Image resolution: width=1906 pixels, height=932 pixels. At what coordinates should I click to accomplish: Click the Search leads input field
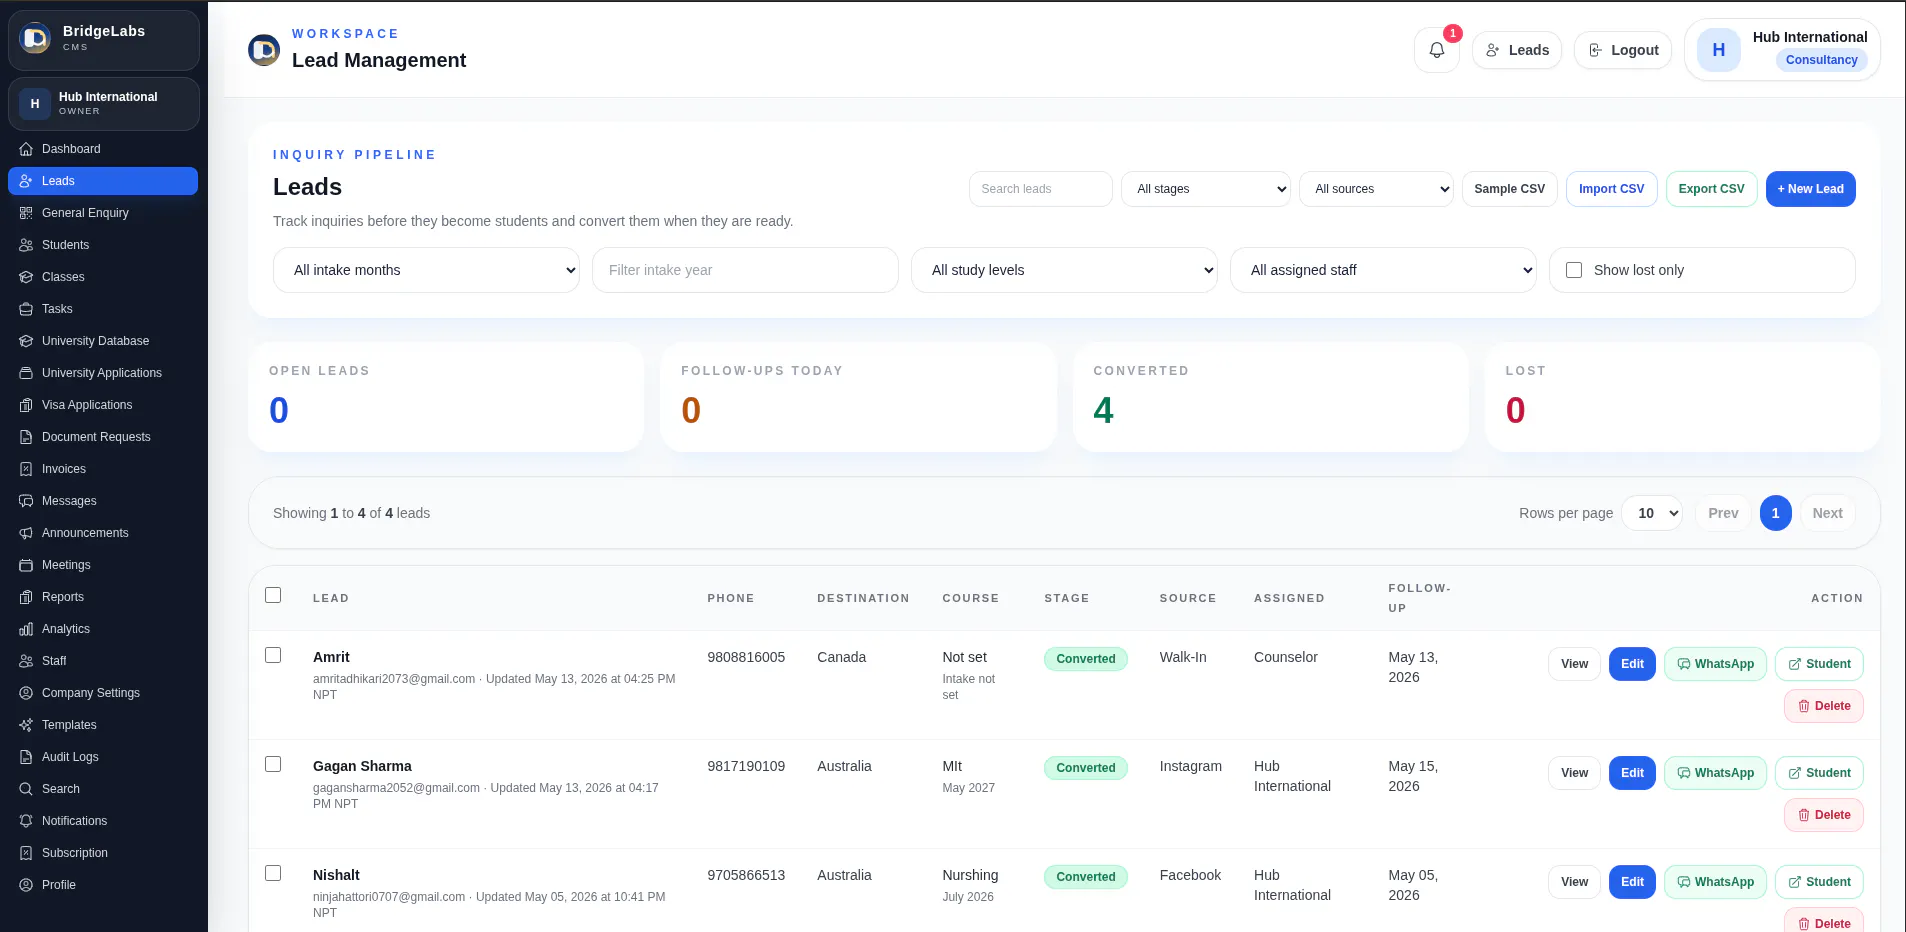point(1040,189)
